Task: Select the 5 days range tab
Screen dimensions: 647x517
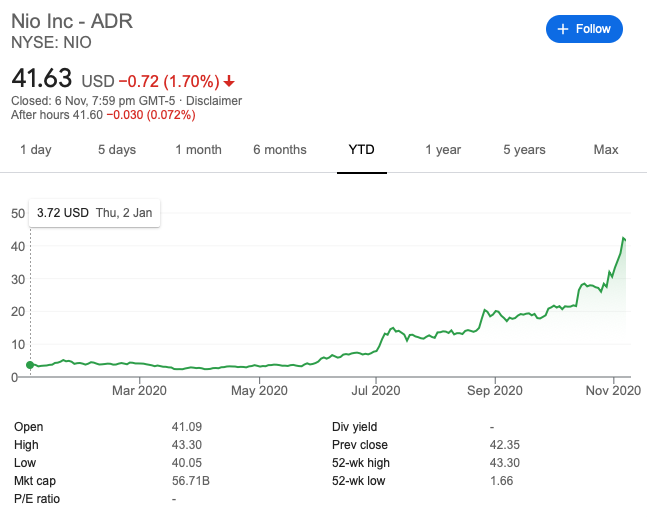Action: click(x=117, y=149)
